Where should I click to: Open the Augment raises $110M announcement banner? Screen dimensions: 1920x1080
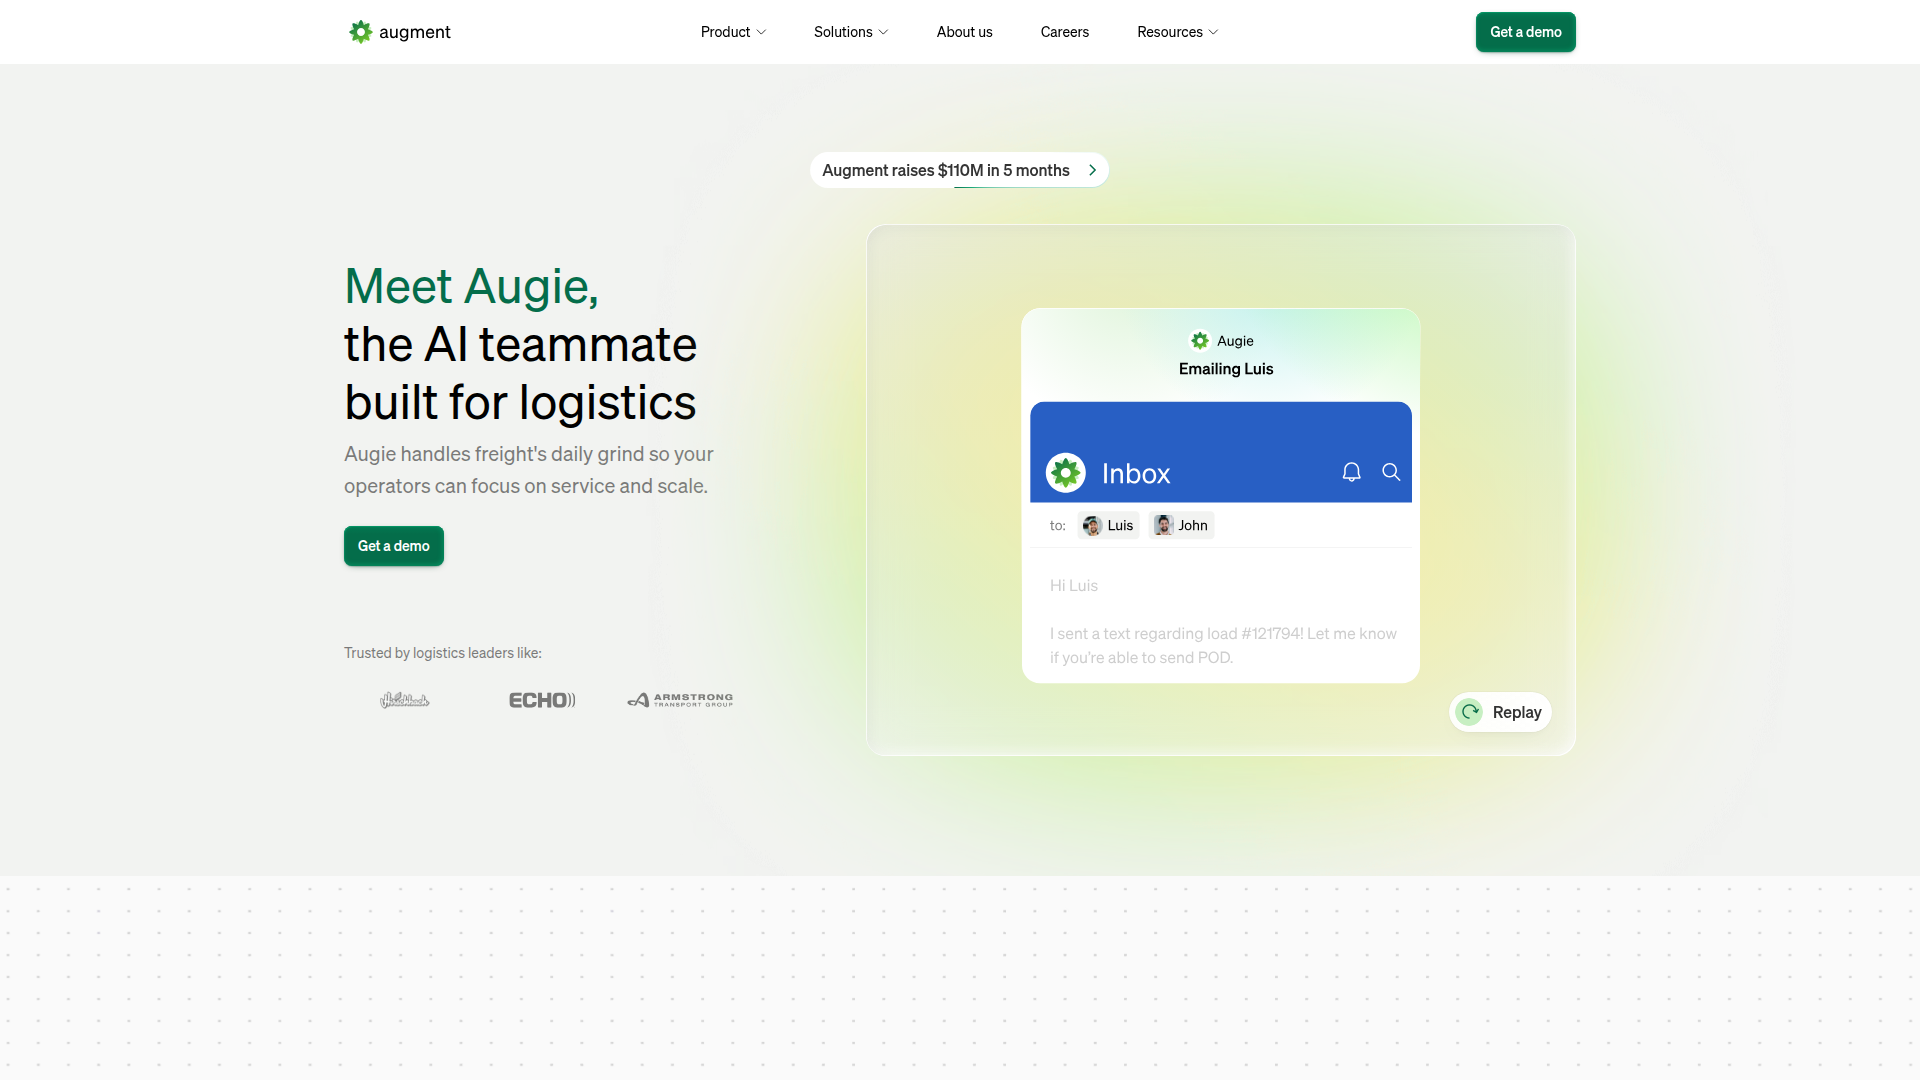click(958, 170)
